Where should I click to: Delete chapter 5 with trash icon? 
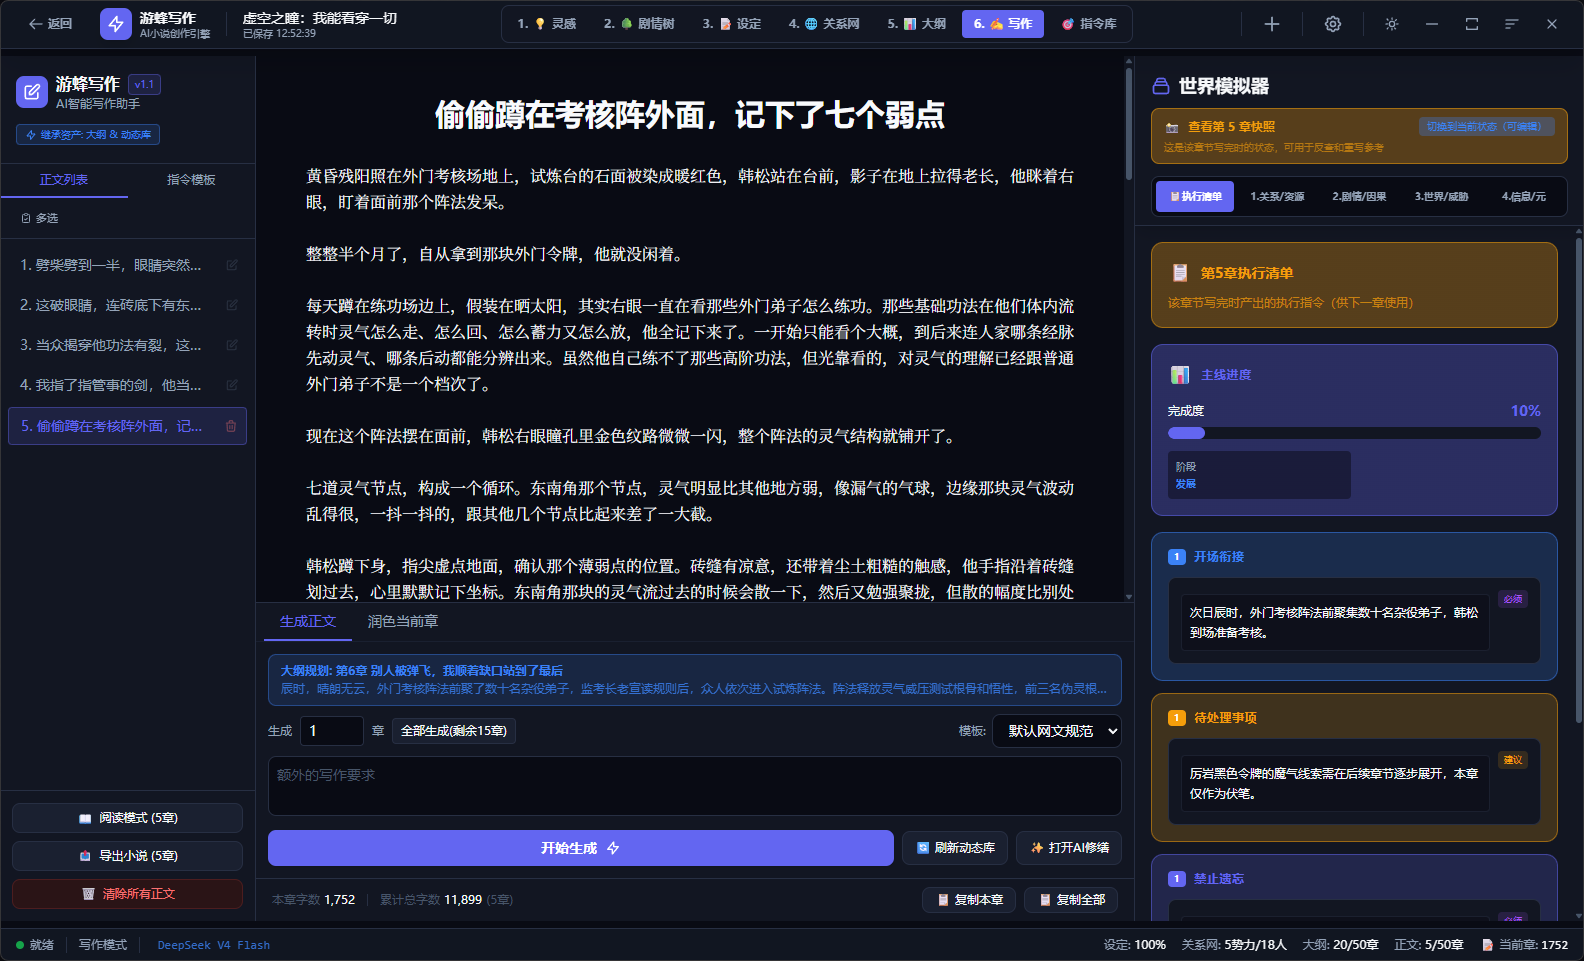pyautogui.click(x=231, y=426)
